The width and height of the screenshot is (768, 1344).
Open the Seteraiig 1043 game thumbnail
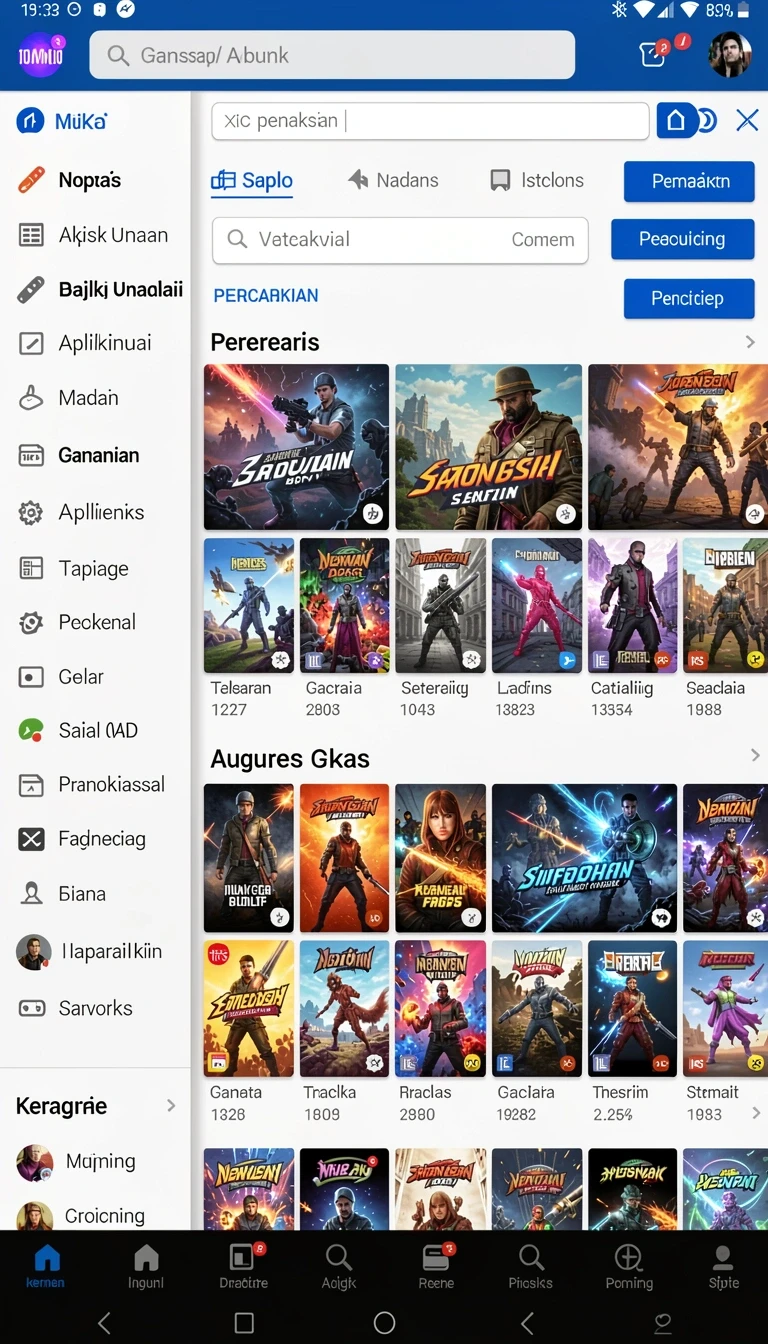pos(441,605)
